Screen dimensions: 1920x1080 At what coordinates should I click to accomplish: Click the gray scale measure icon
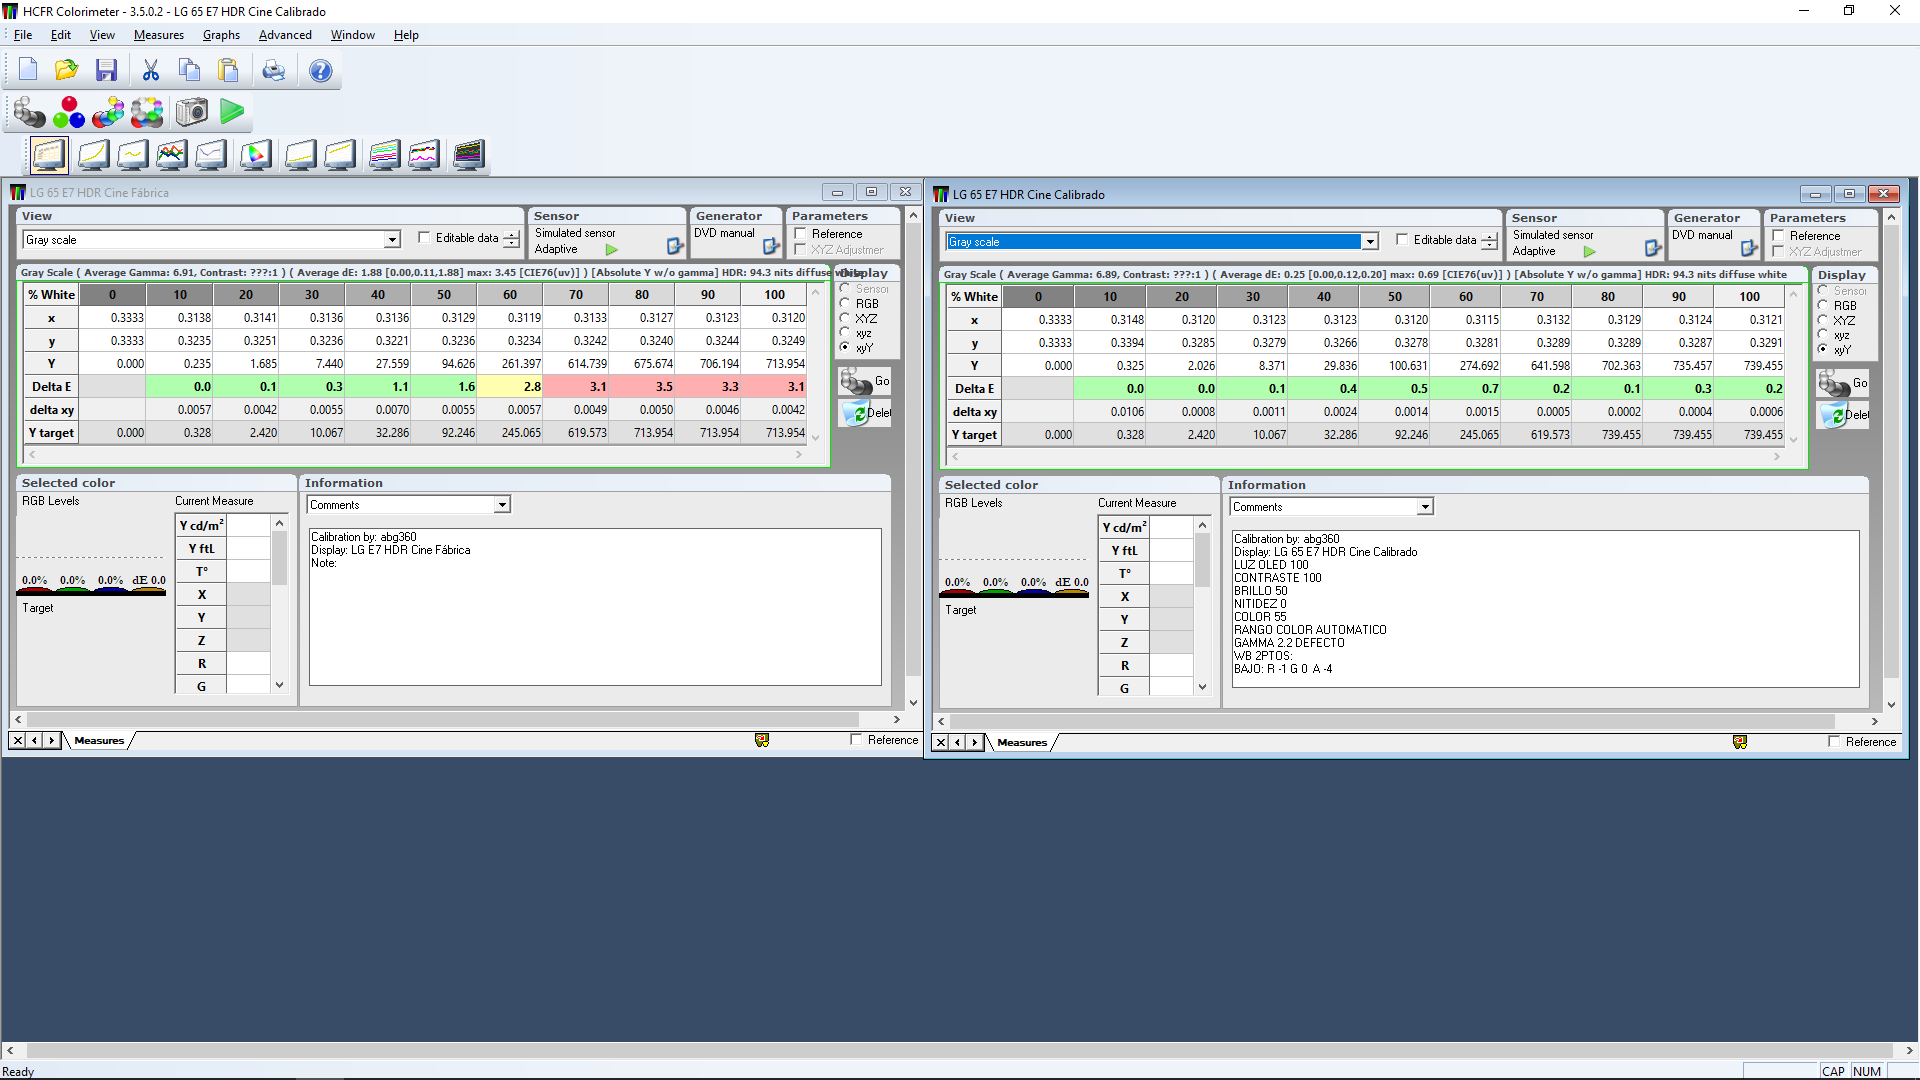(29, 112)
